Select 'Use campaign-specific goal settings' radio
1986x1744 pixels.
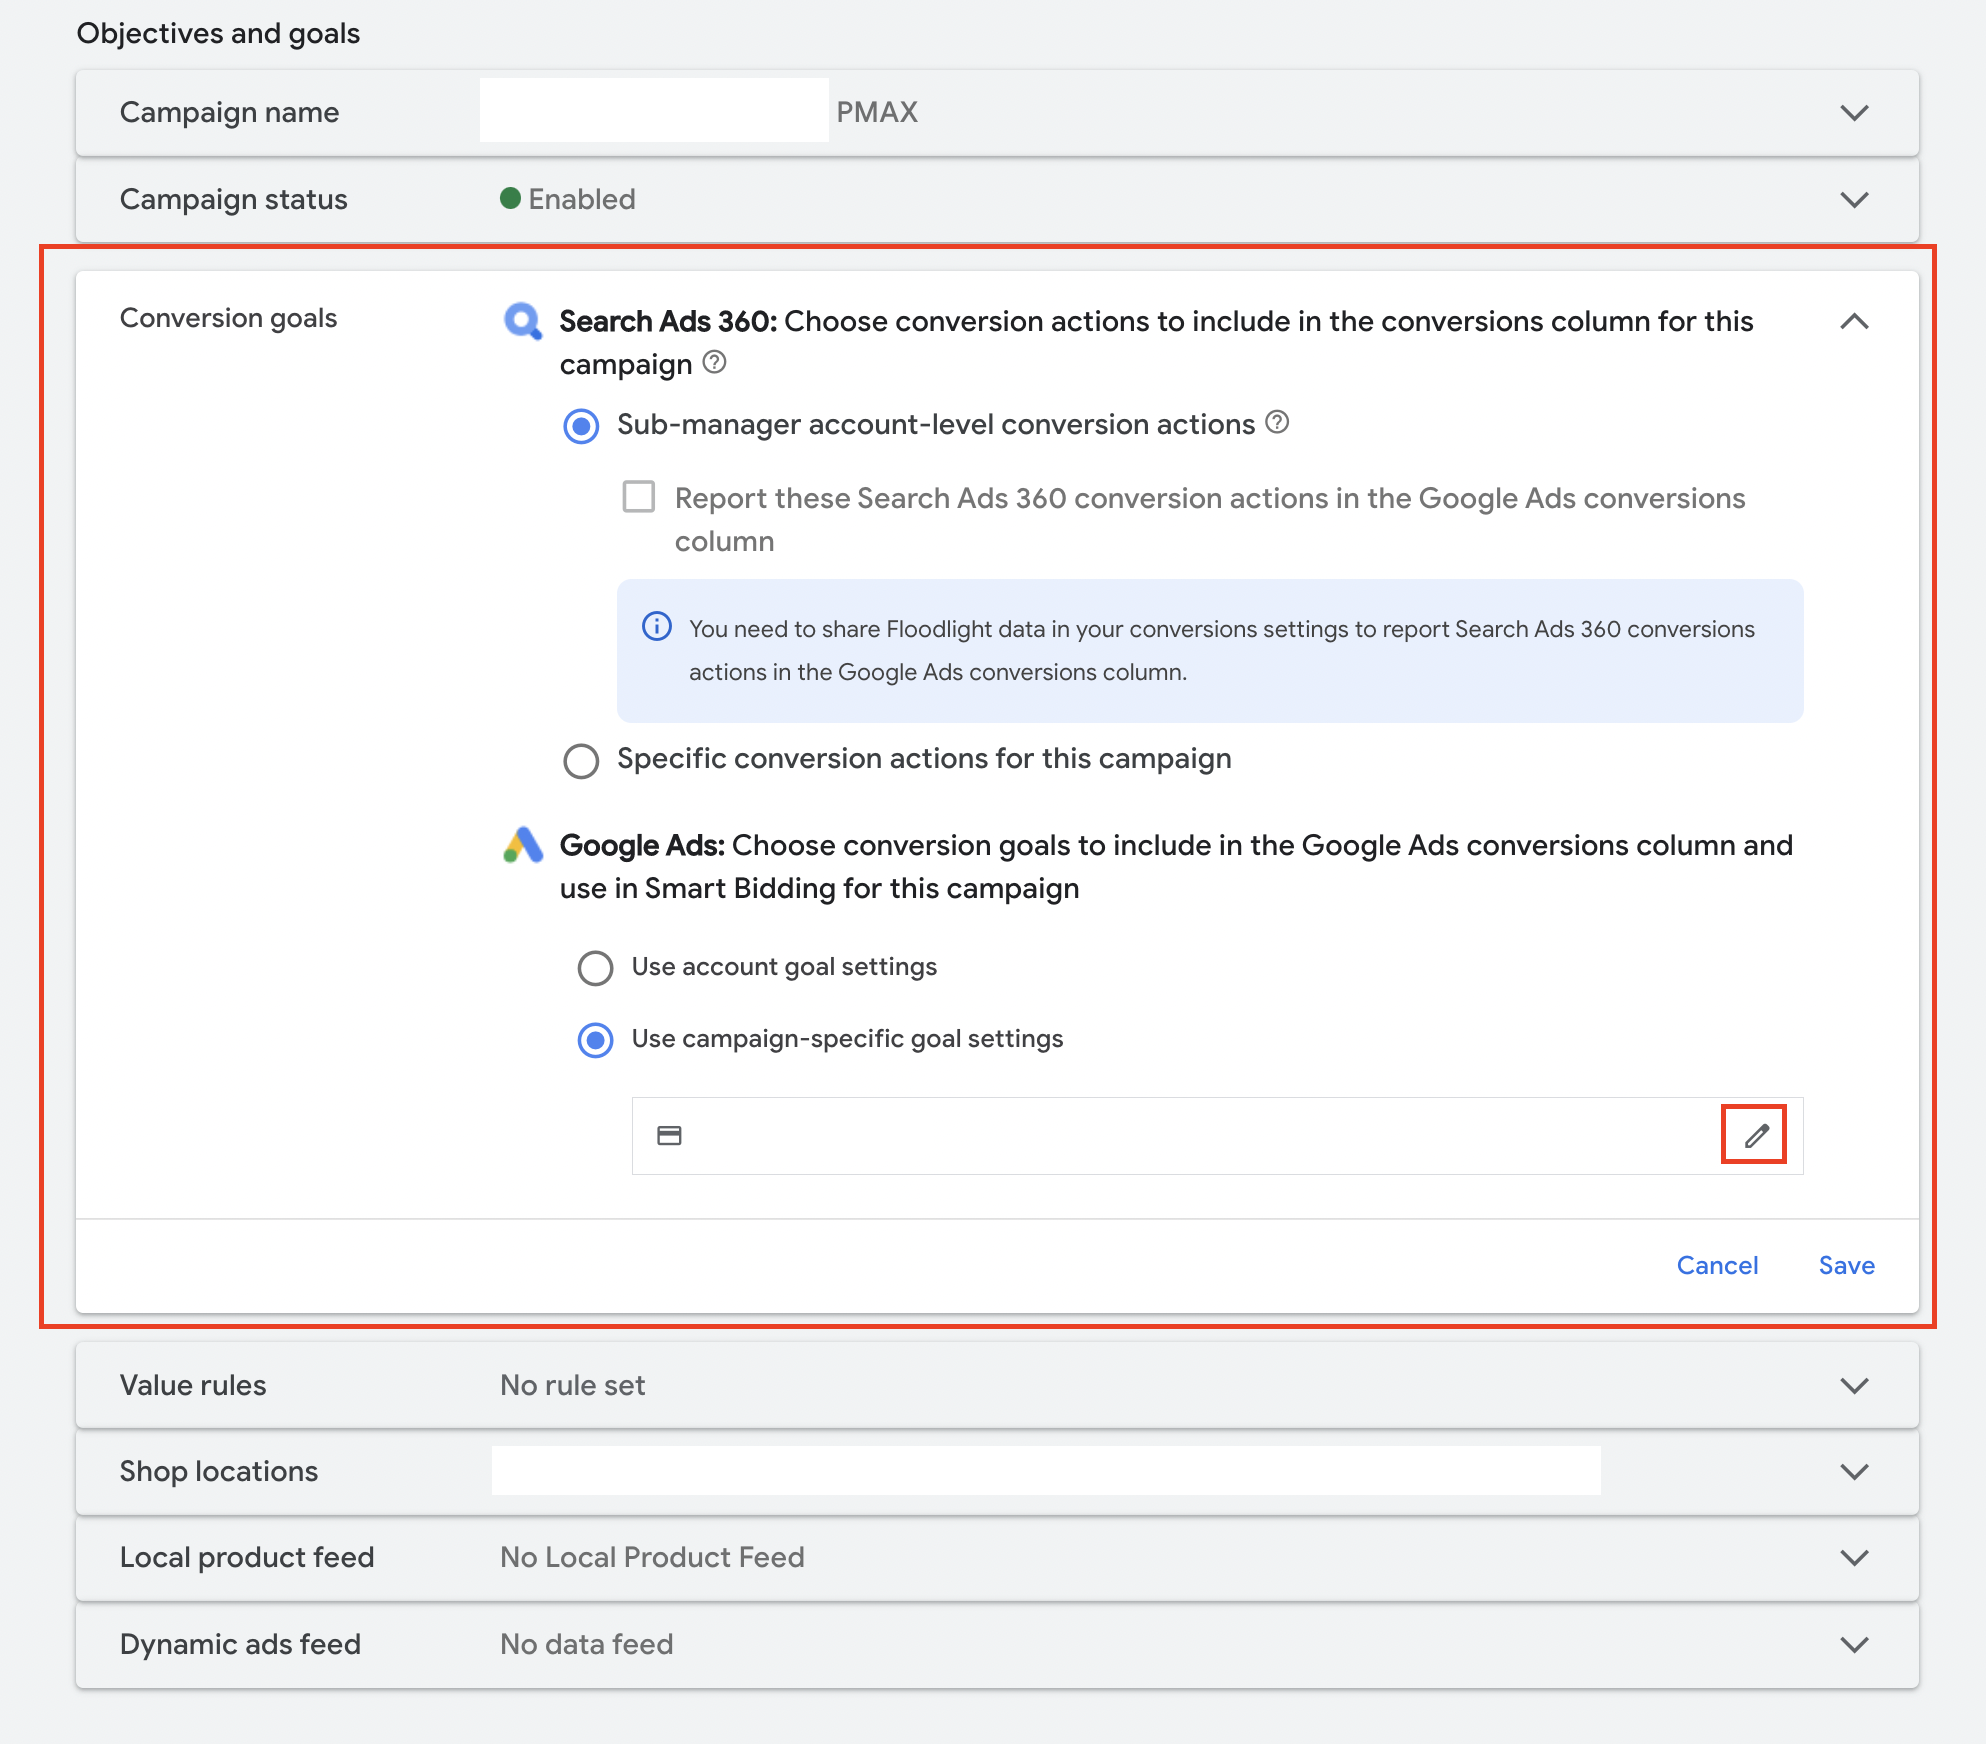pyautogui.click(x=595, y=1040)
